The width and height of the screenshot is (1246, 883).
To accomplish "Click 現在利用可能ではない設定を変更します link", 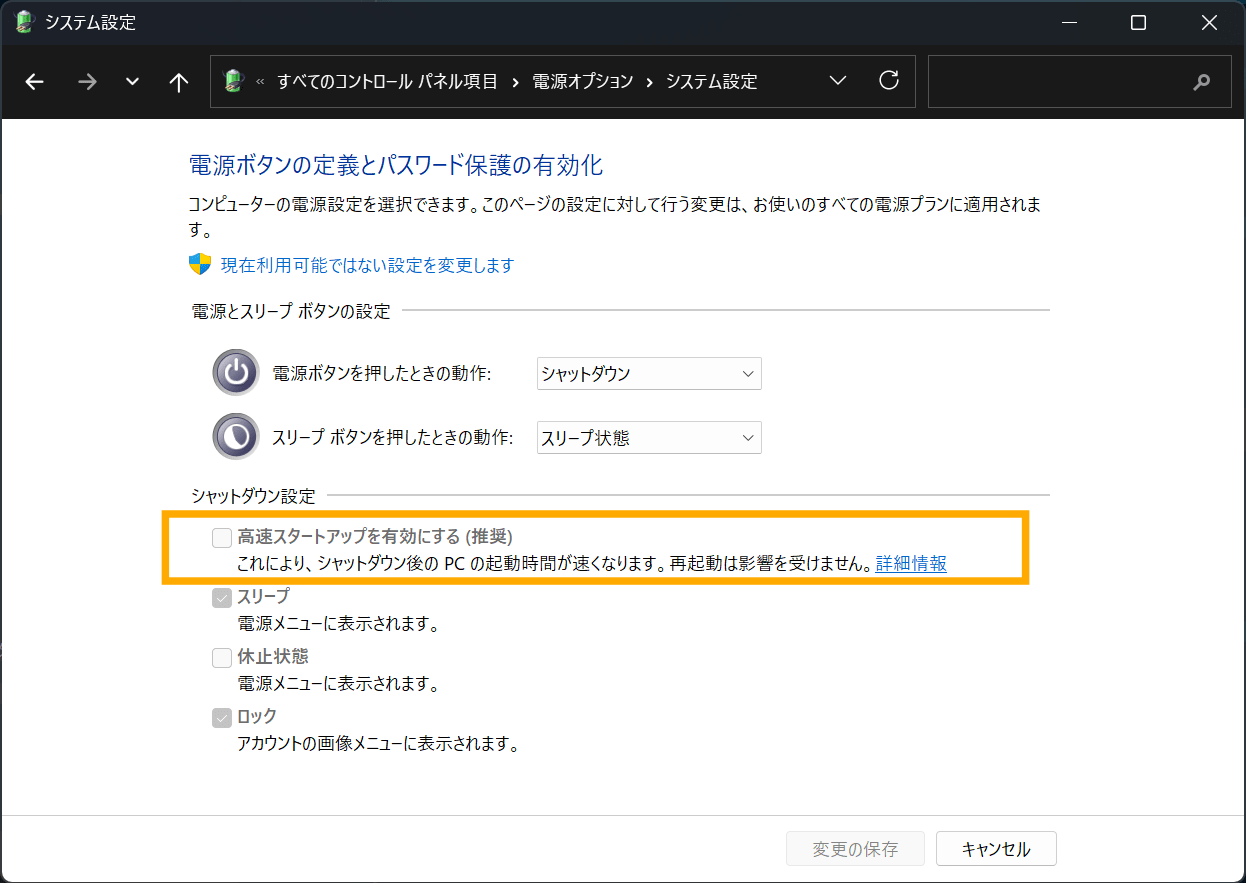I will [365, 264].
